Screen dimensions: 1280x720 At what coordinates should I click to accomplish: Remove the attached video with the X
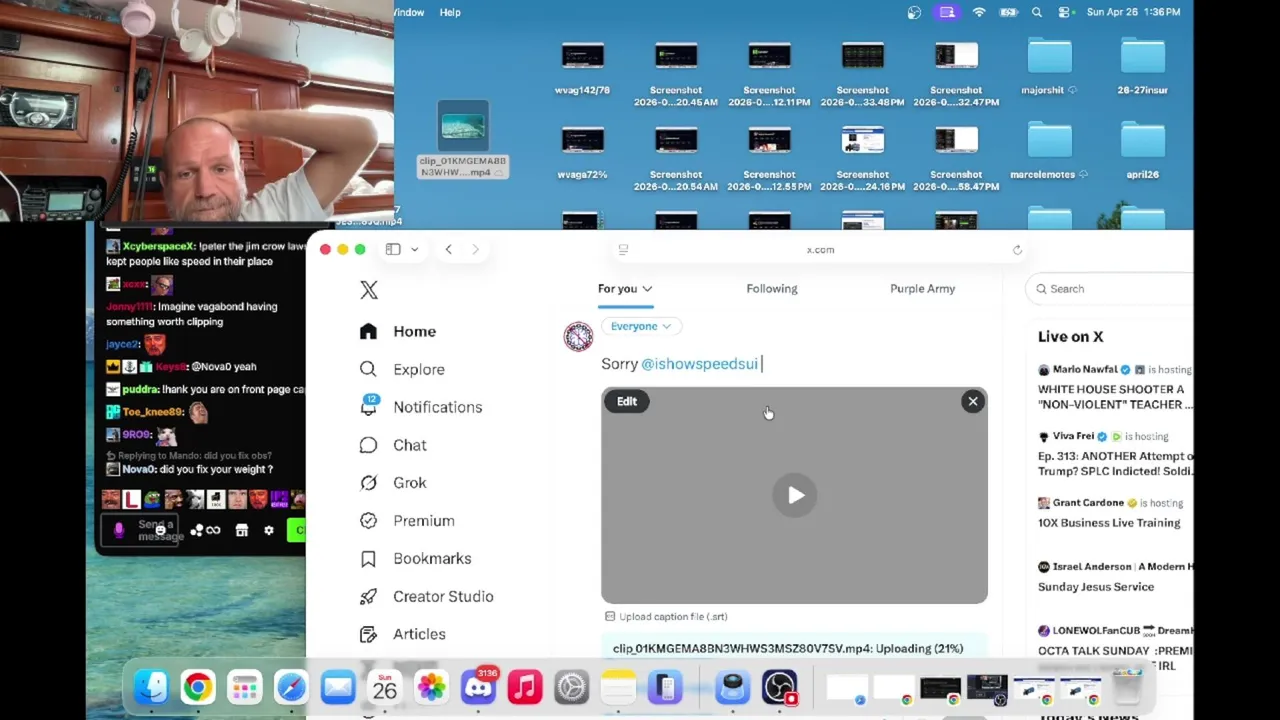tap(972, 402)
